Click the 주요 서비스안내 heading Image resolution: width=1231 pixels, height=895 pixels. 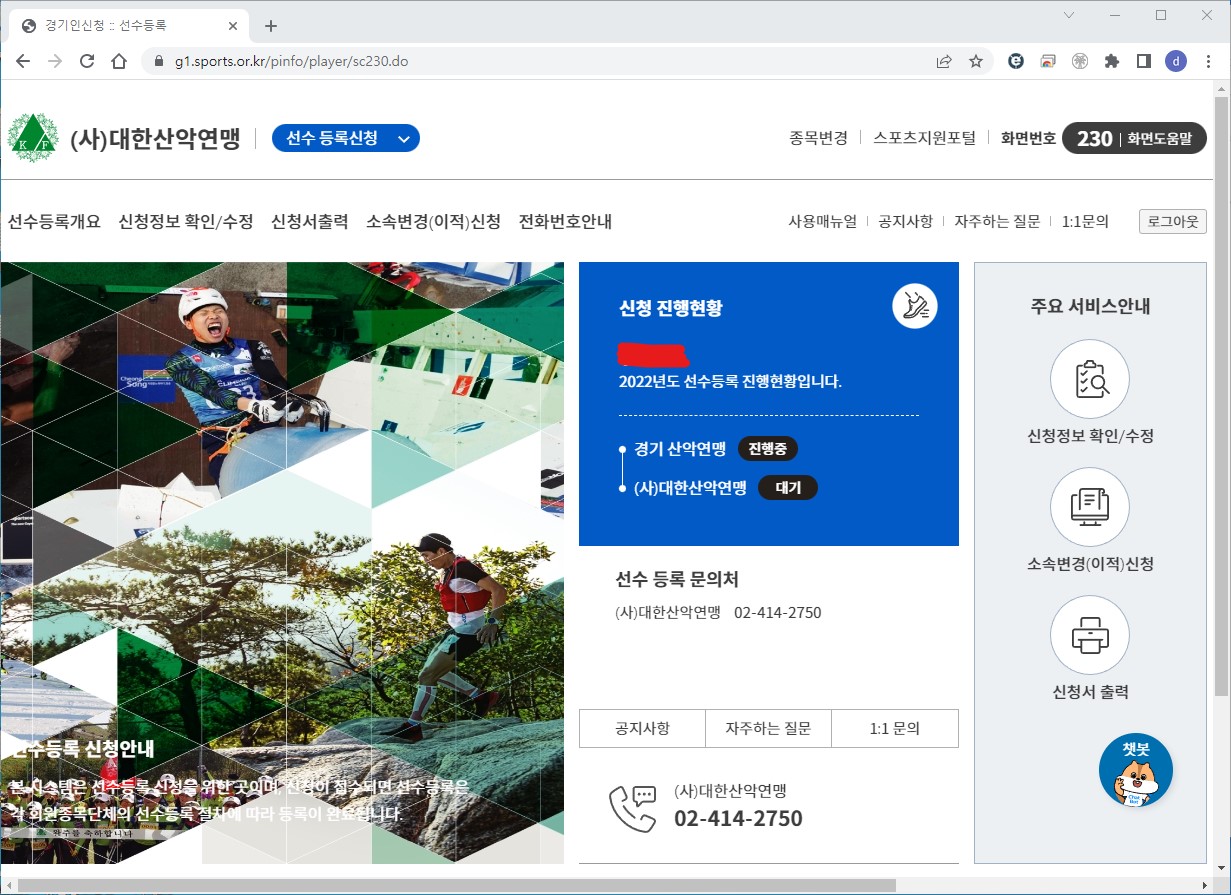click(1090, 306)
